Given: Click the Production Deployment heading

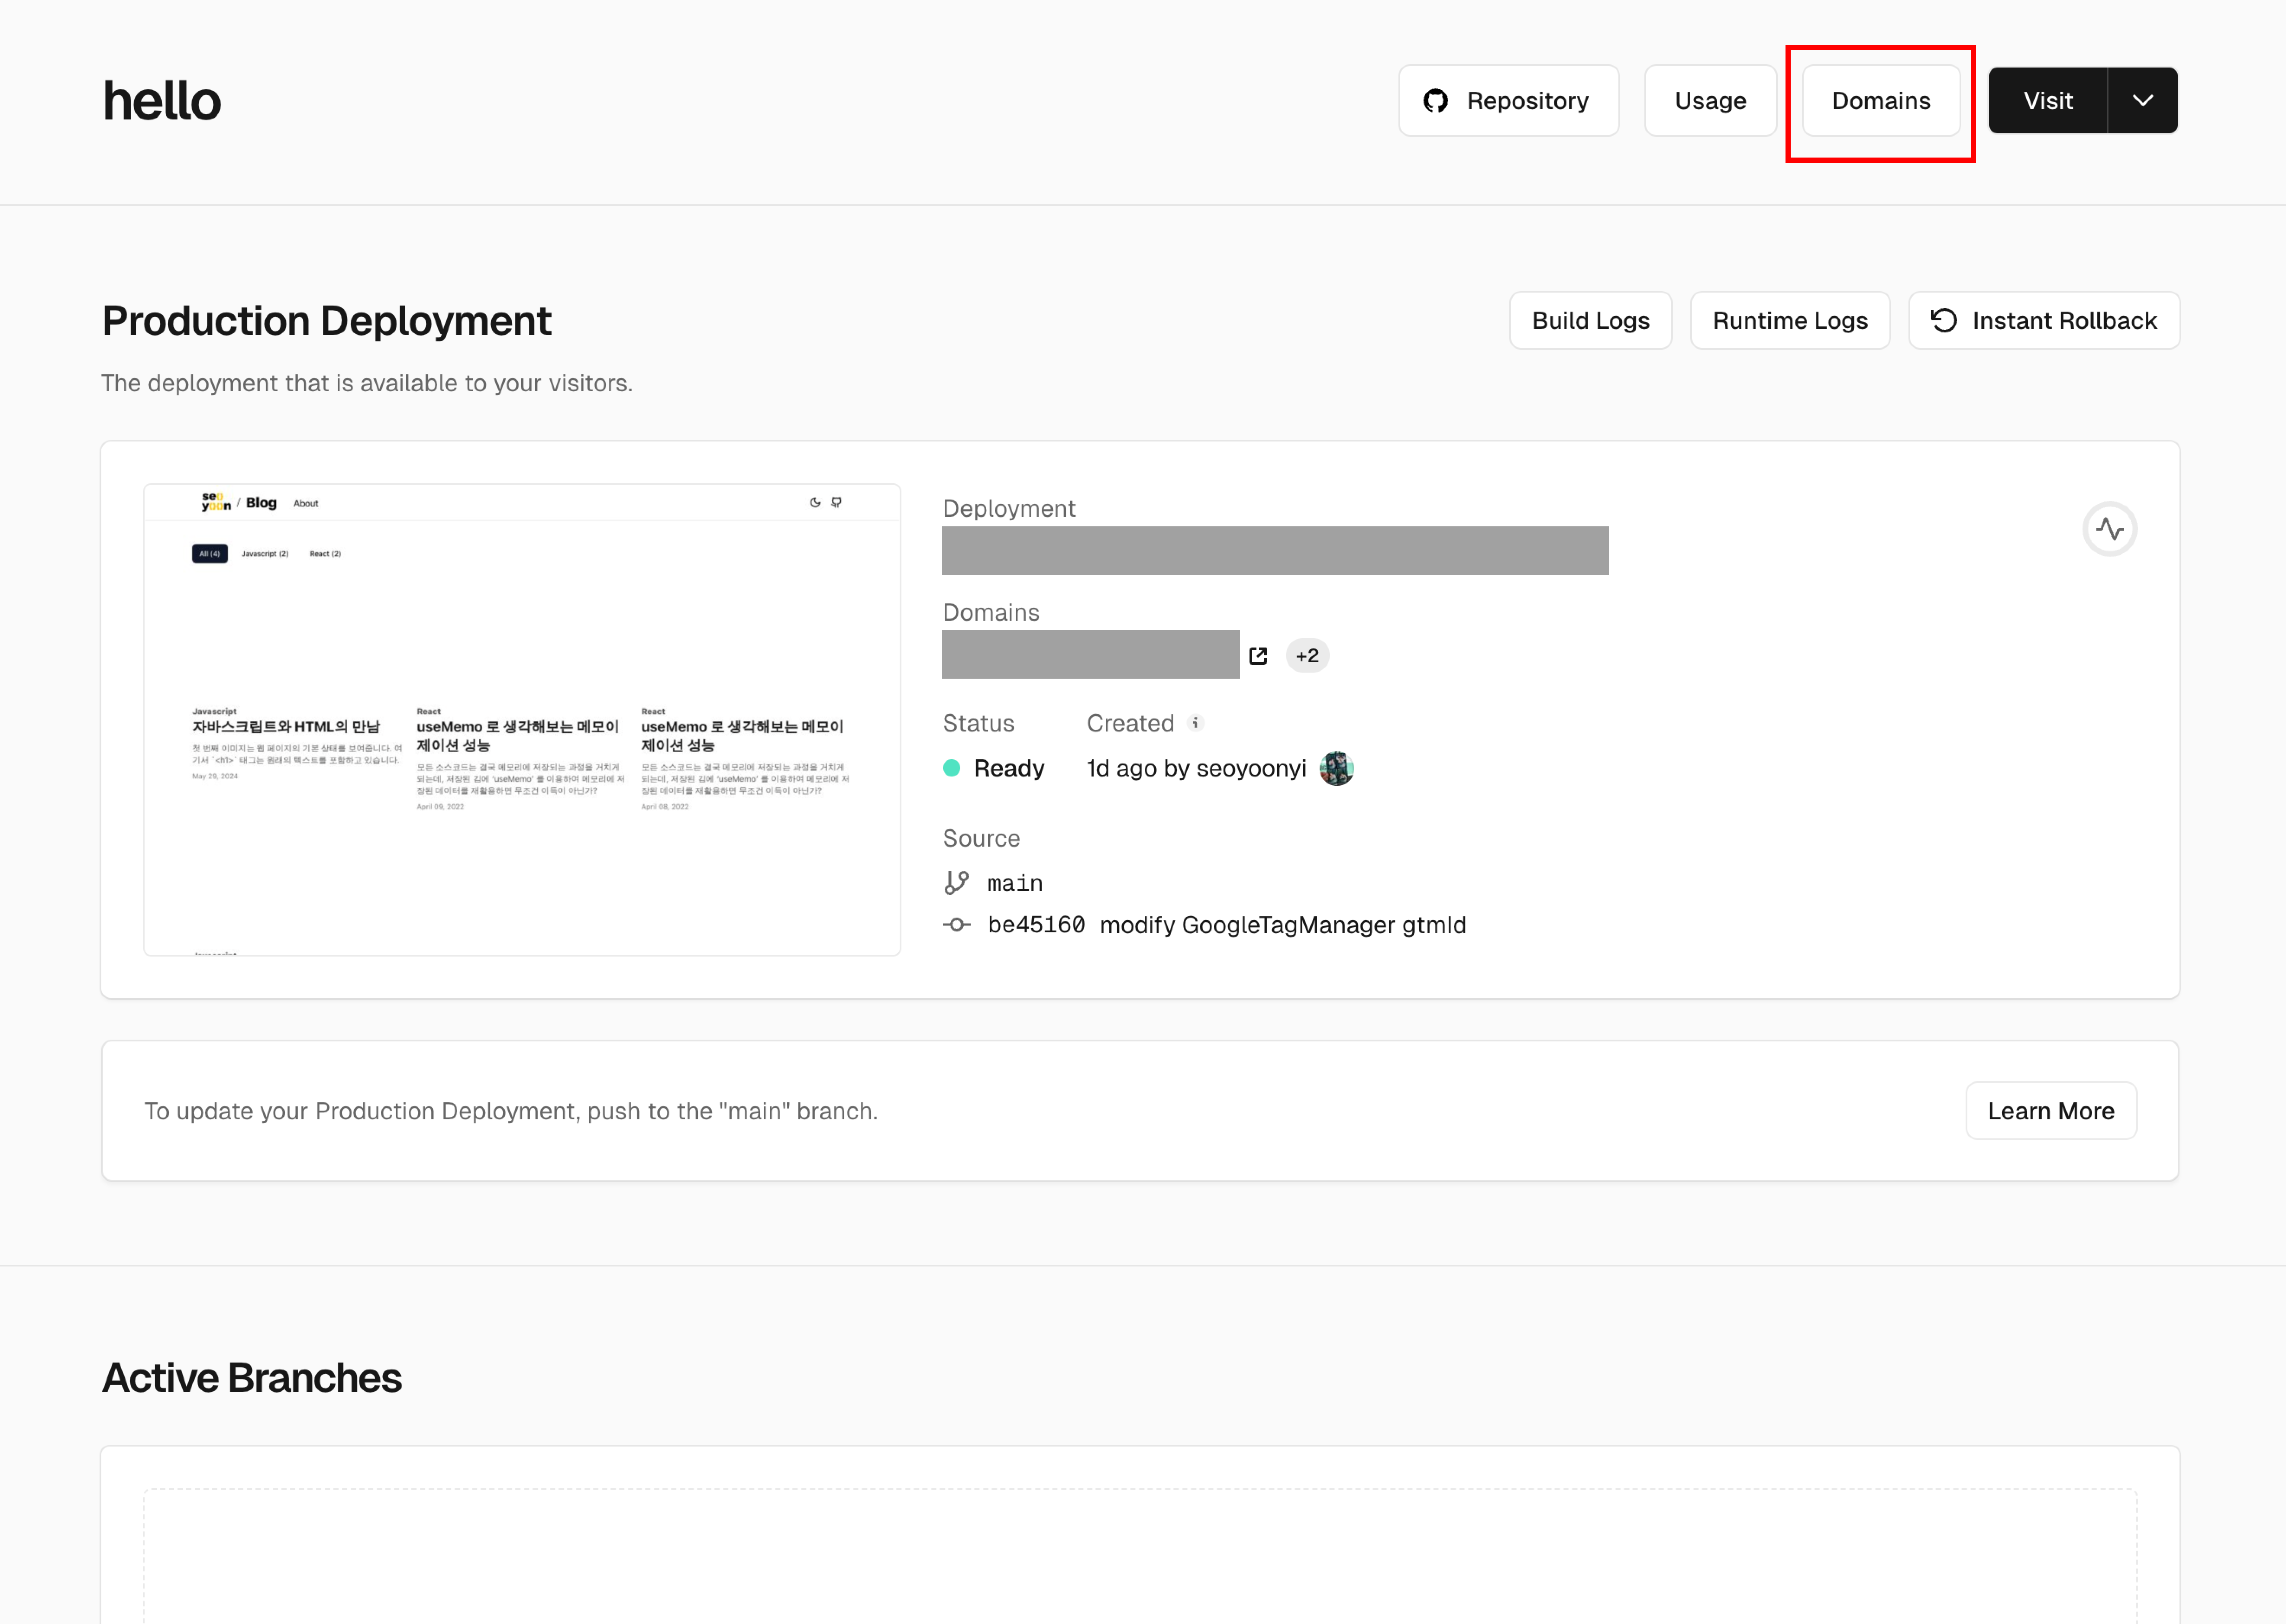Looking at the screenshot, I should click(x=326, y=321).
